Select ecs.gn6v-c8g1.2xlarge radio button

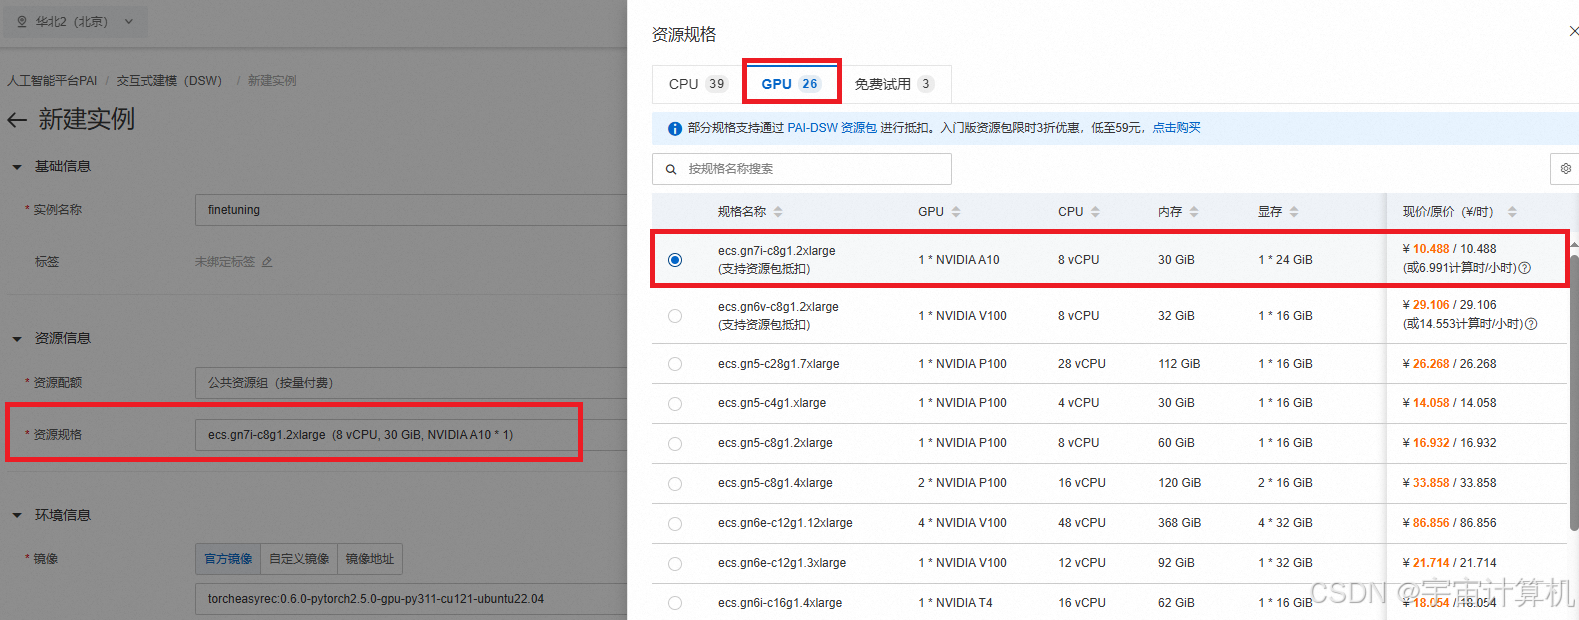tap(675, 316)
